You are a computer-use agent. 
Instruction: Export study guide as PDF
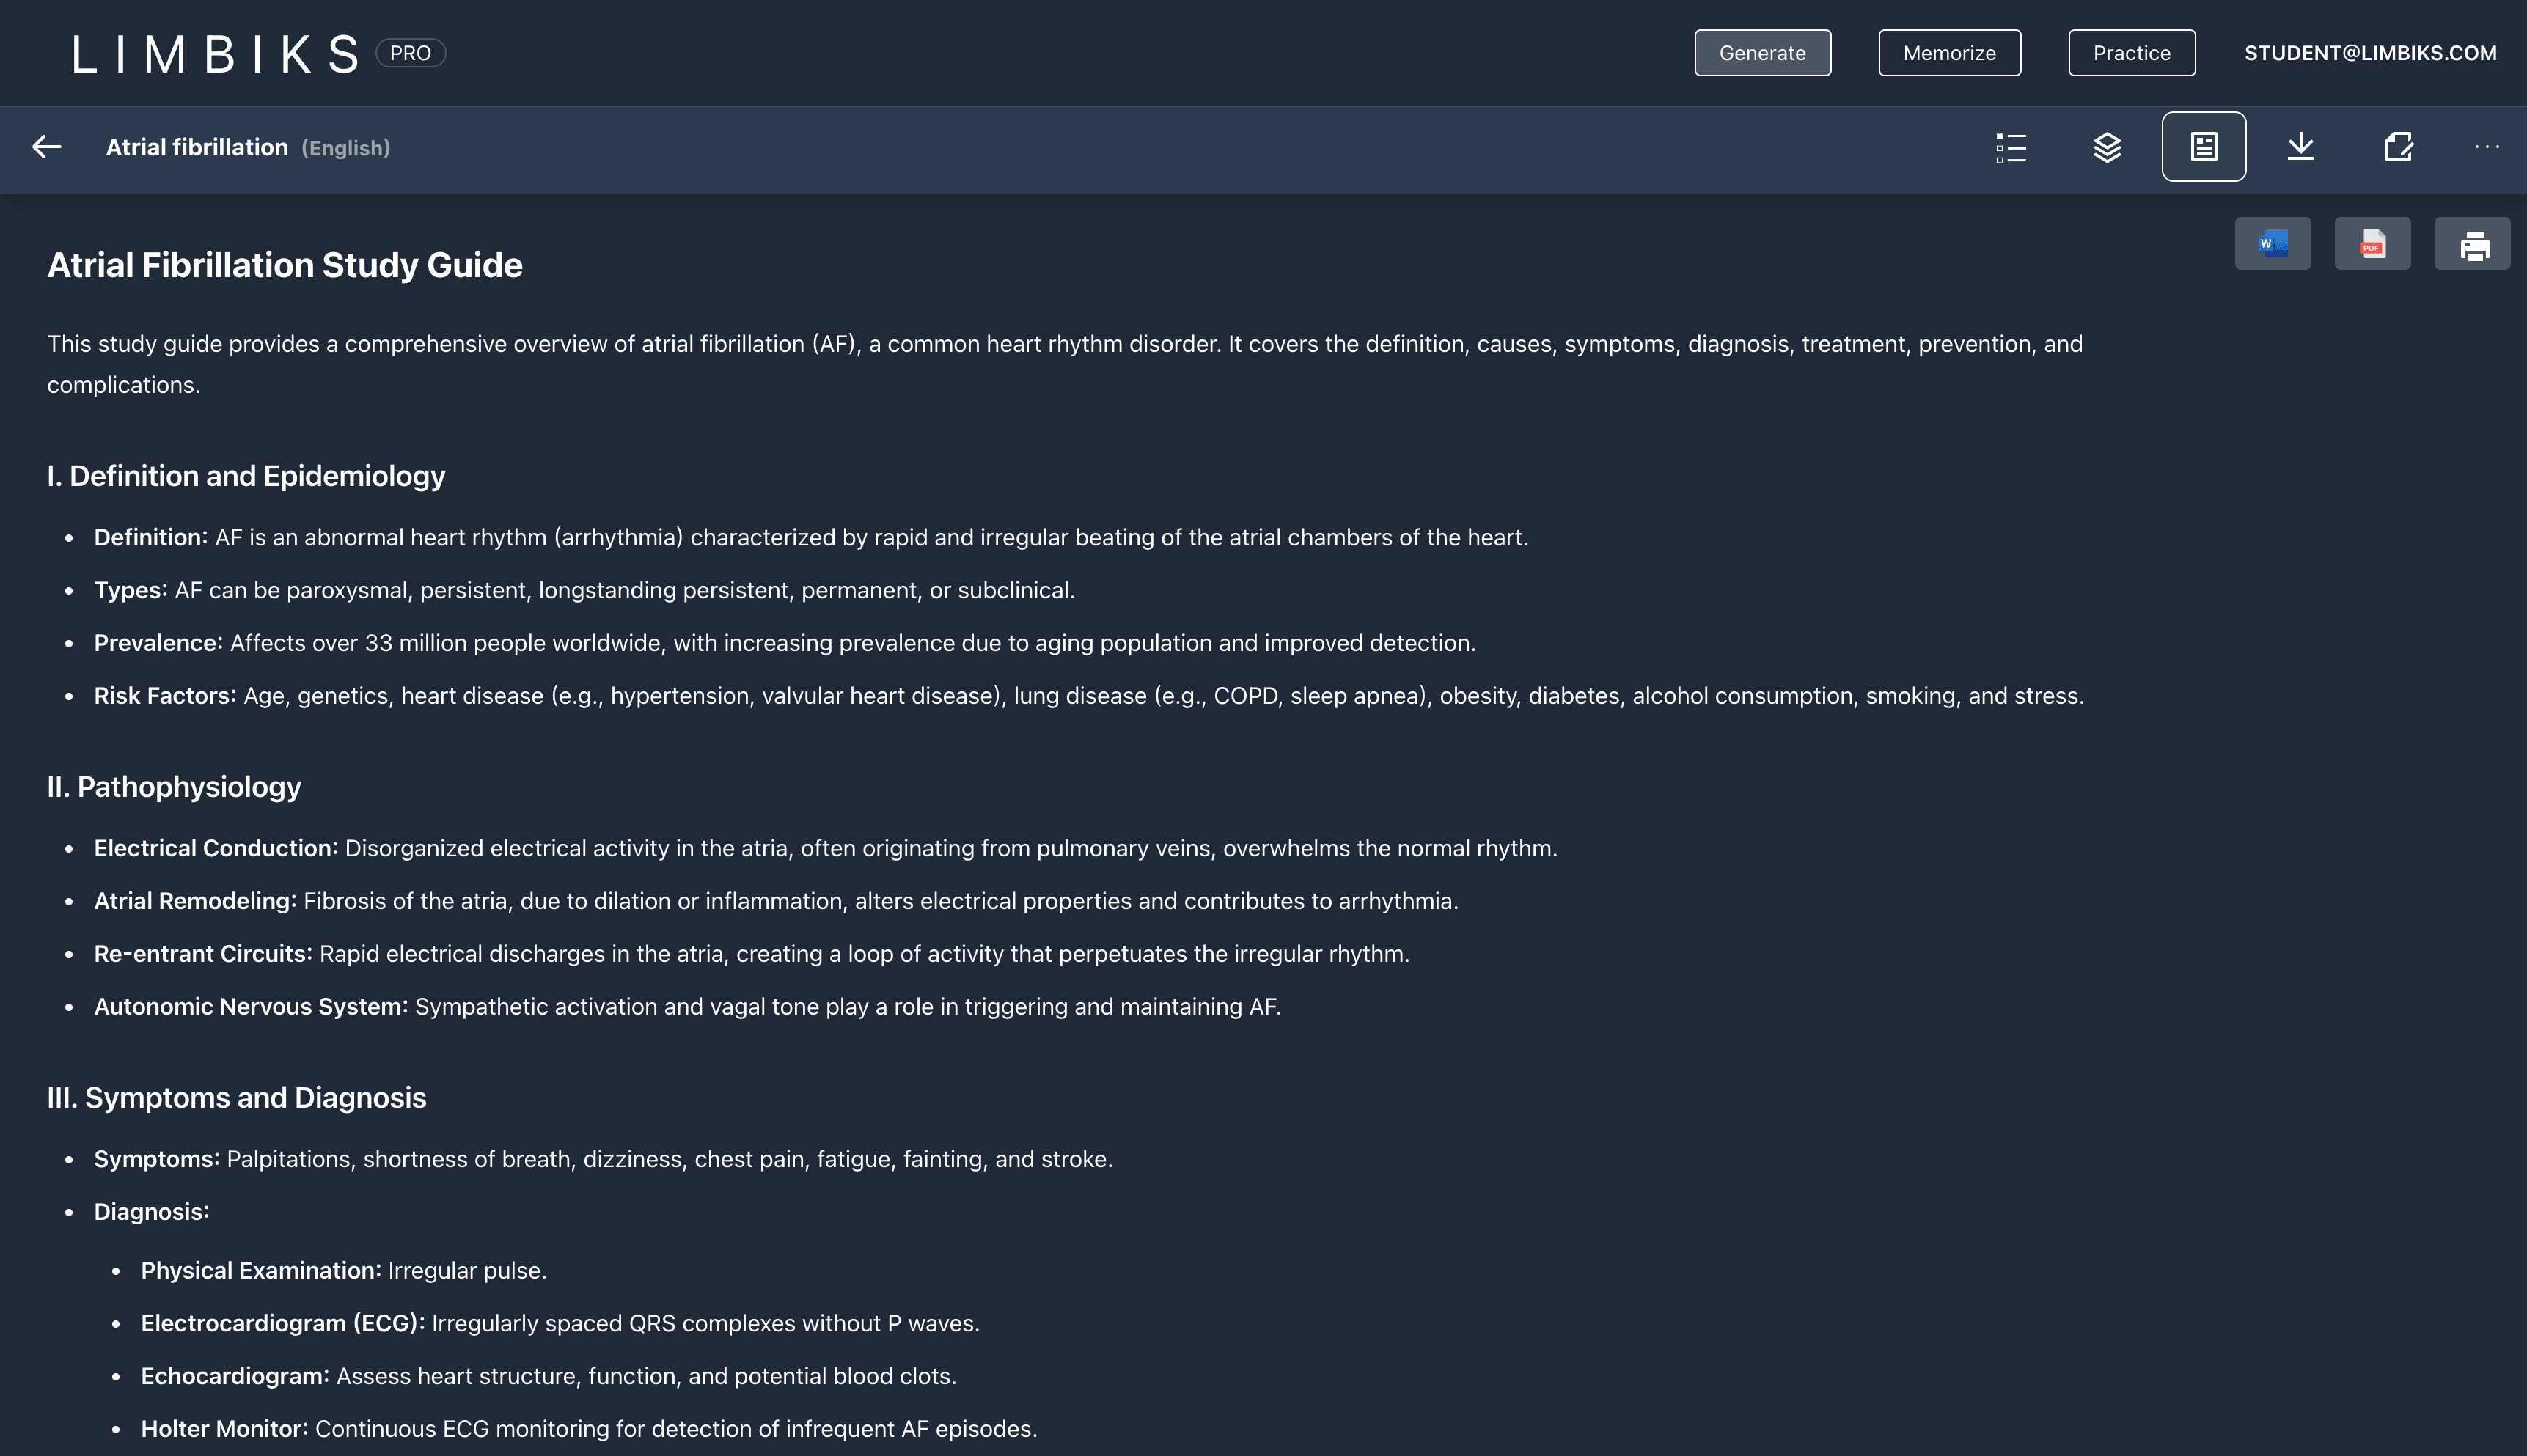2372,244
